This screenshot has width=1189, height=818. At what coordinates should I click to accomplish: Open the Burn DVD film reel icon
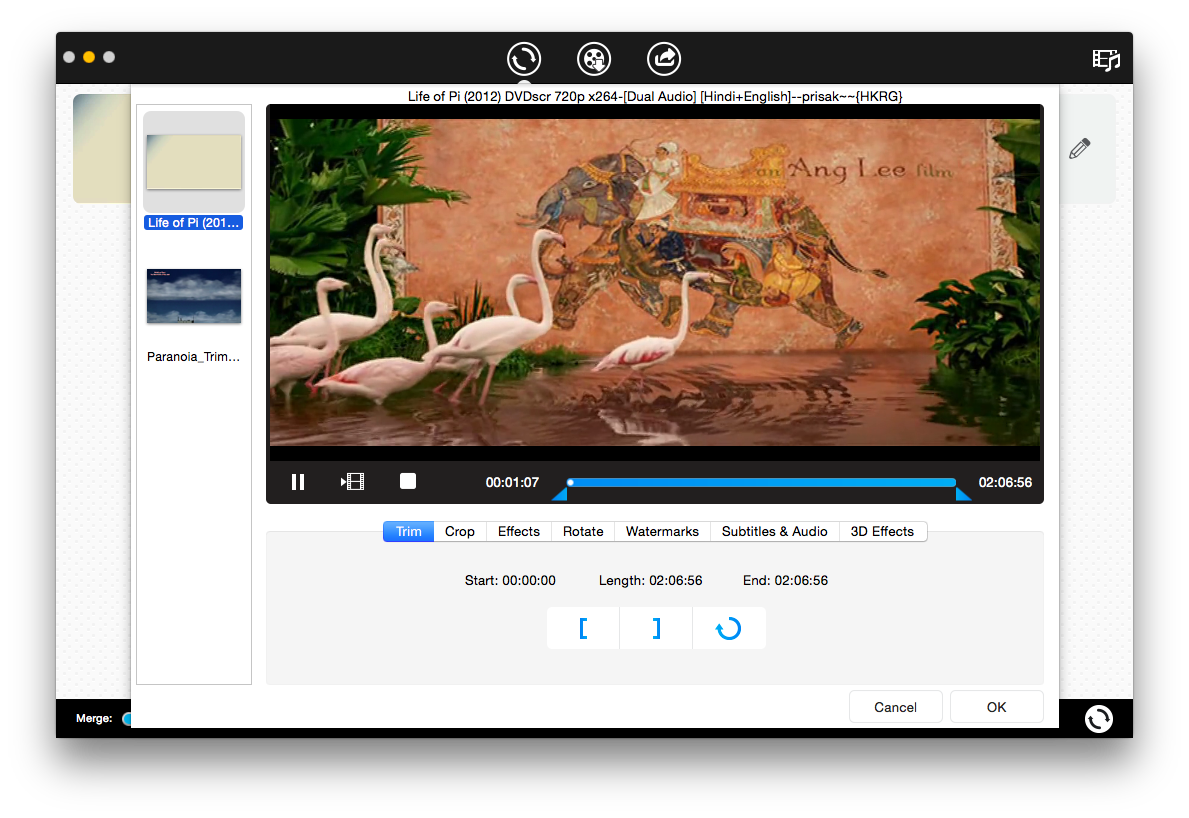pyautogui.click(x=594, y=58)
